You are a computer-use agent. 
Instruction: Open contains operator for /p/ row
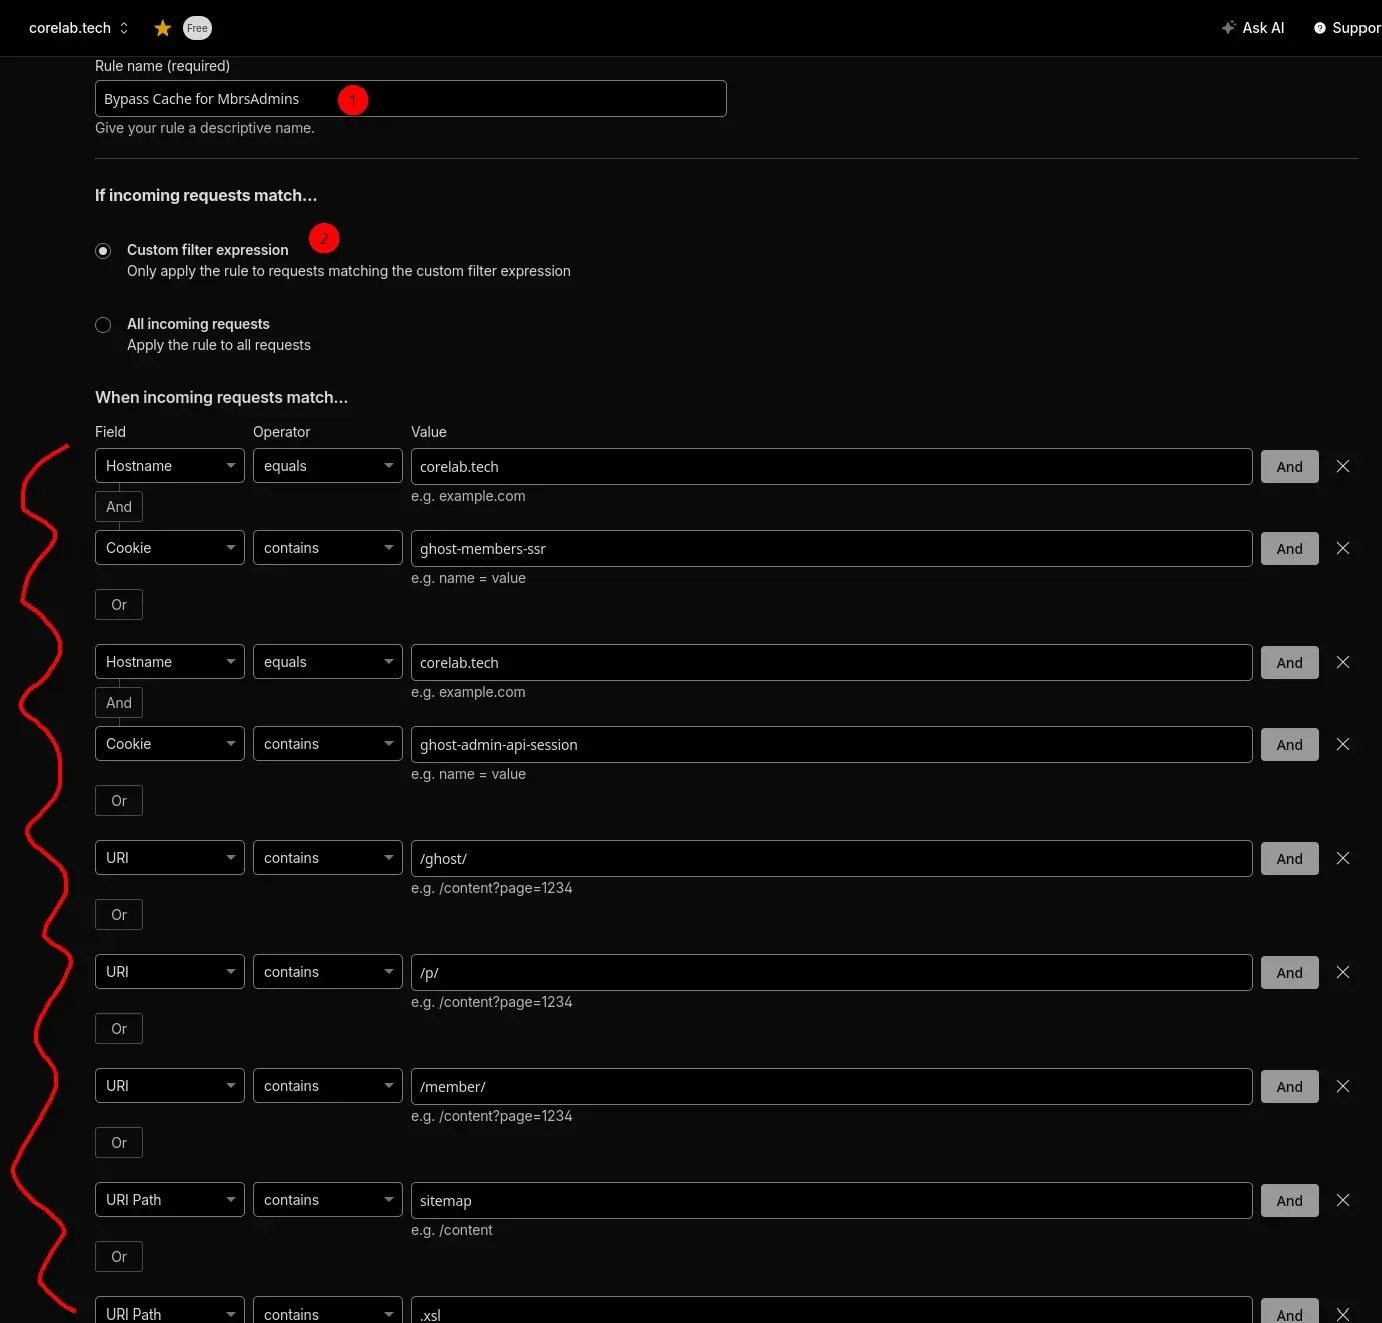coord(328,972)
